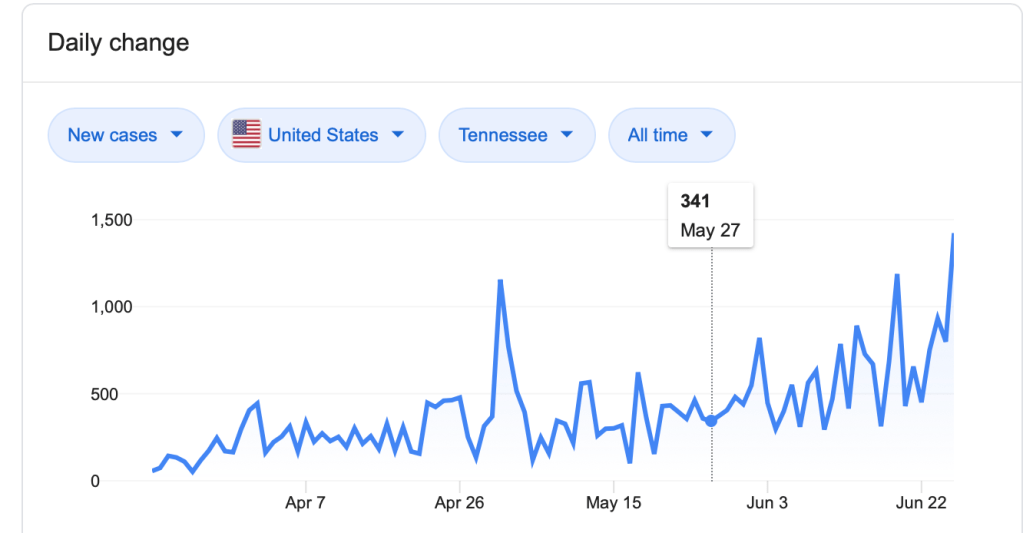The width and height of the screenshot is (1023, 533).
Task: Click the 1,000 y-axis label
Action: [110, 307]
